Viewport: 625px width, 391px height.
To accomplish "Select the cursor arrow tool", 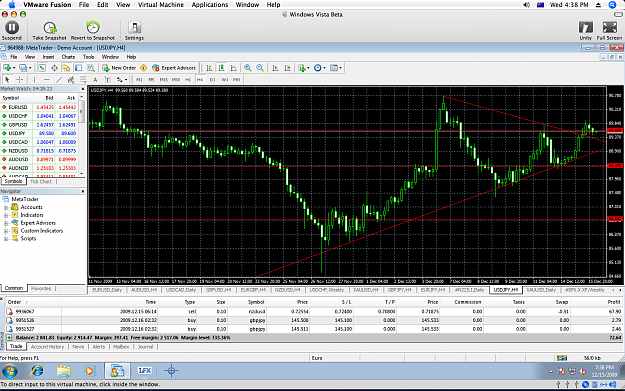I will point(7,79).
